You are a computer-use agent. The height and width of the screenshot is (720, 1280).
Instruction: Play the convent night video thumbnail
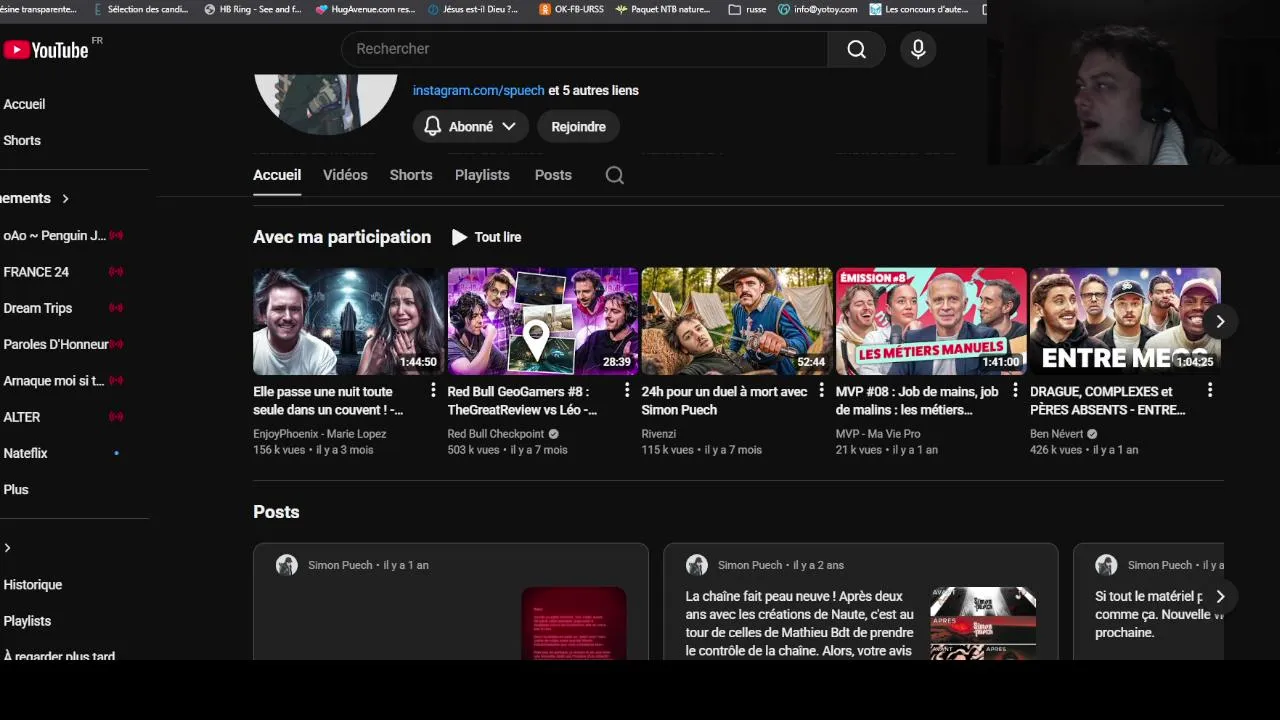348,321
